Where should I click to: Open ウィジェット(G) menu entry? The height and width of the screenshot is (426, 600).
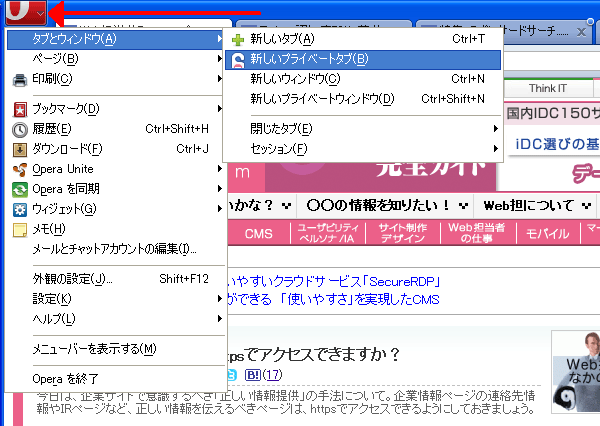[115, 209]
